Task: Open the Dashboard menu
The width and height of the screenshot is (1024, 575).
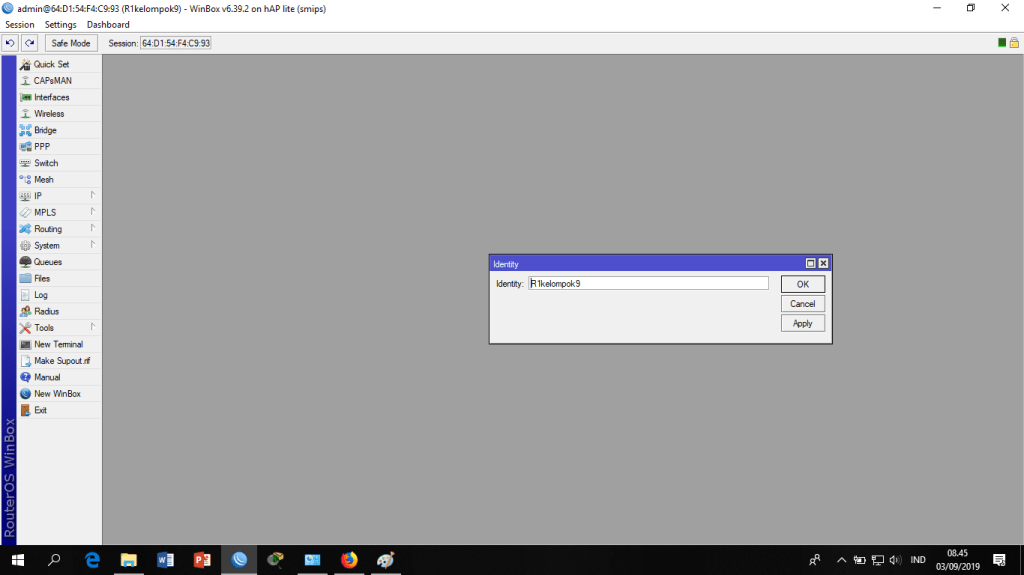Action: pos(108,24)
